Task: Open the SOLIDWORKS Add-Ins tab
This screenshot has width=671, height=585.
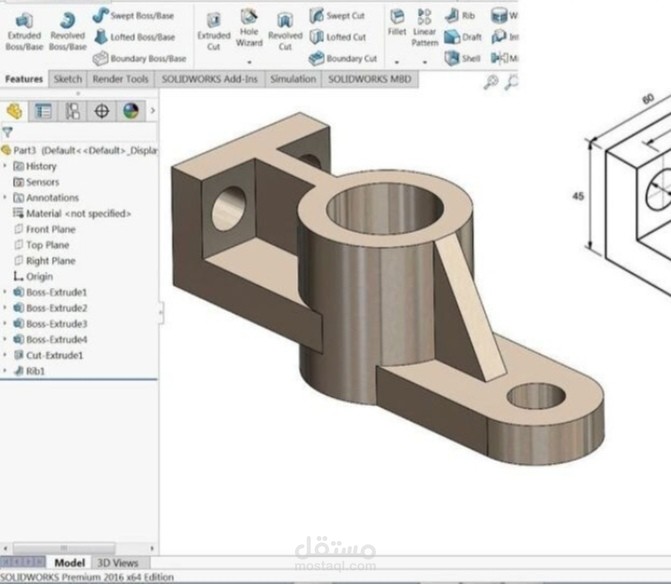Action: pos(210,79)
